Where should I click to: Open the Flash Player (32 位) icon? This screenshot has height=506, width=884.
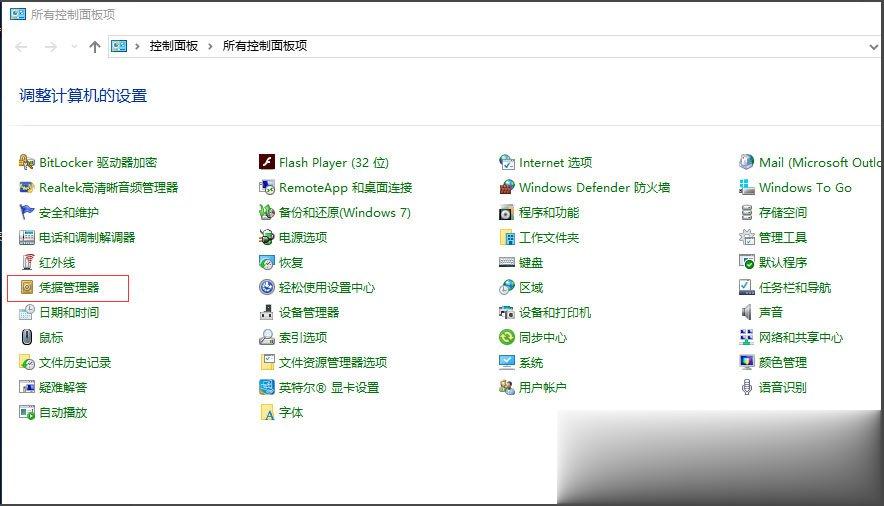pos(267,162)
